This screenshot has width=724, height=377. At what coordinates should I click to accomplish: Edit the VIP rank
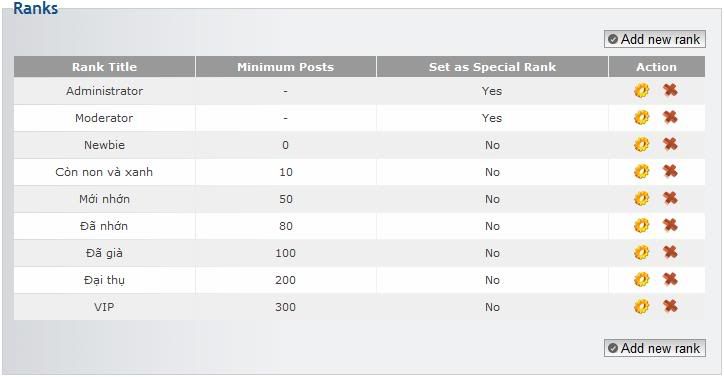click(641, 307)
